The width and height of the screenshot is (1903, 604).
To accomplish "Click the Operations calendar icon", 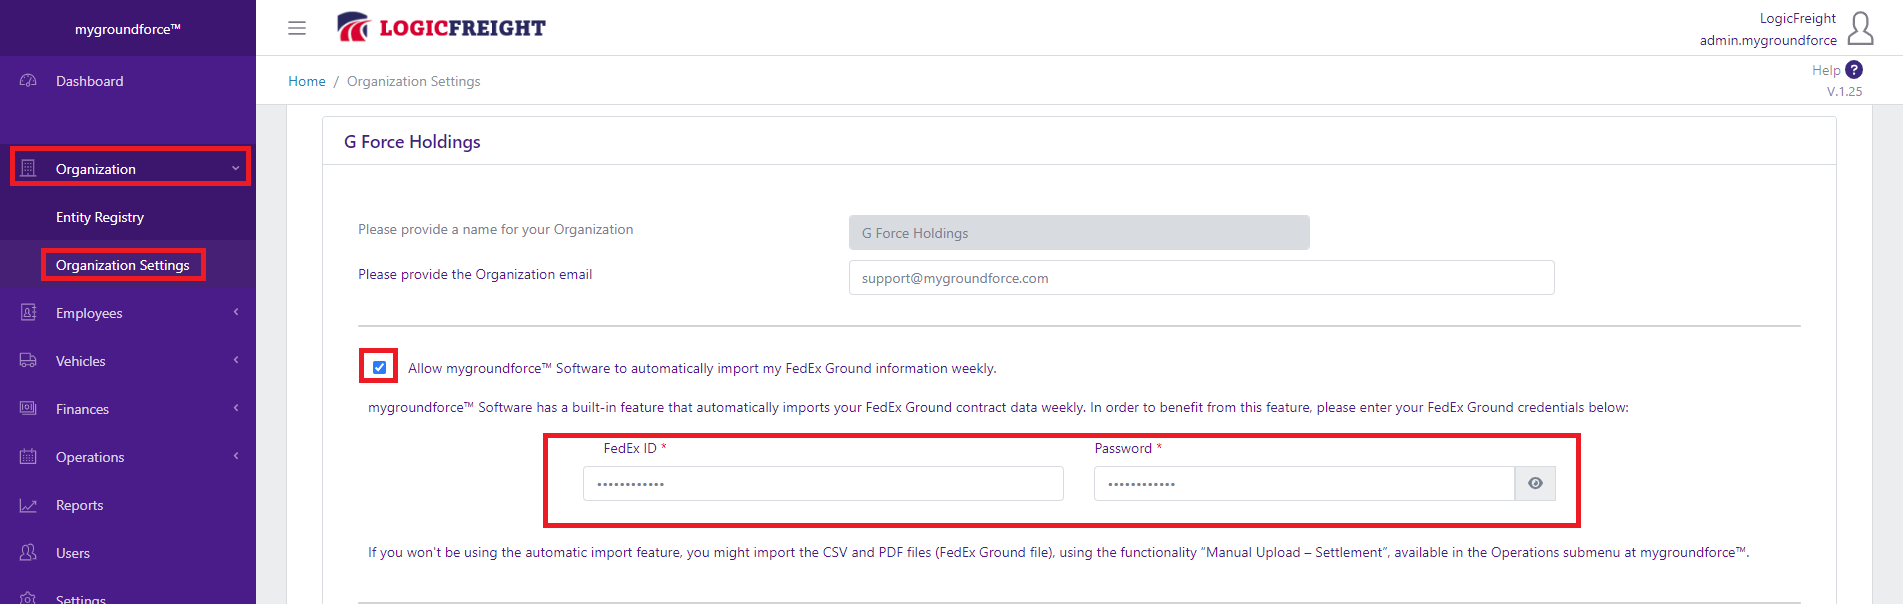I will tap(28, 457).
